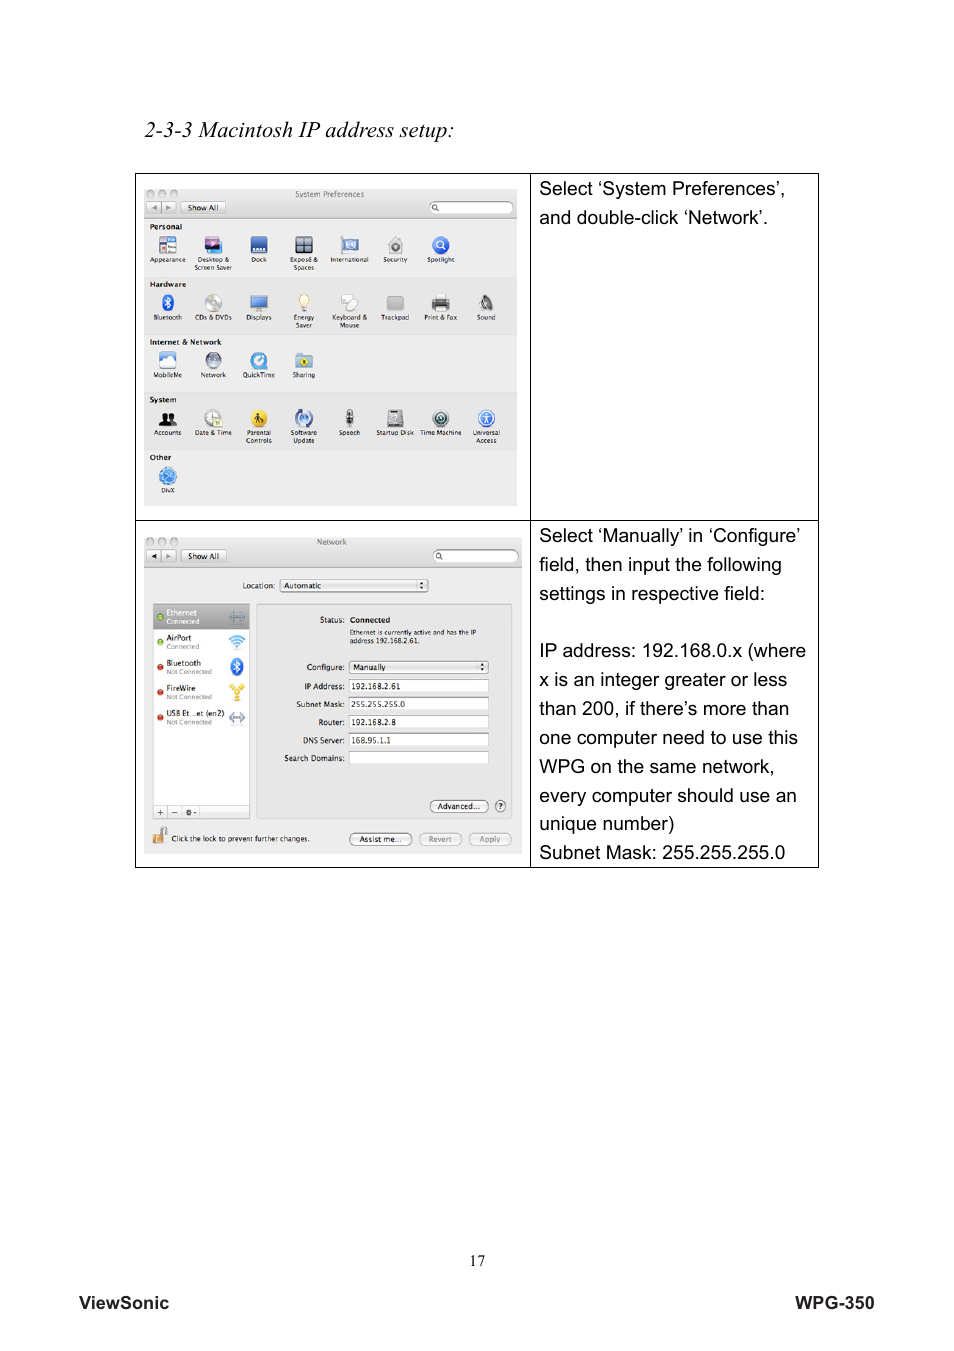Click the Apply button

[490, 839]
